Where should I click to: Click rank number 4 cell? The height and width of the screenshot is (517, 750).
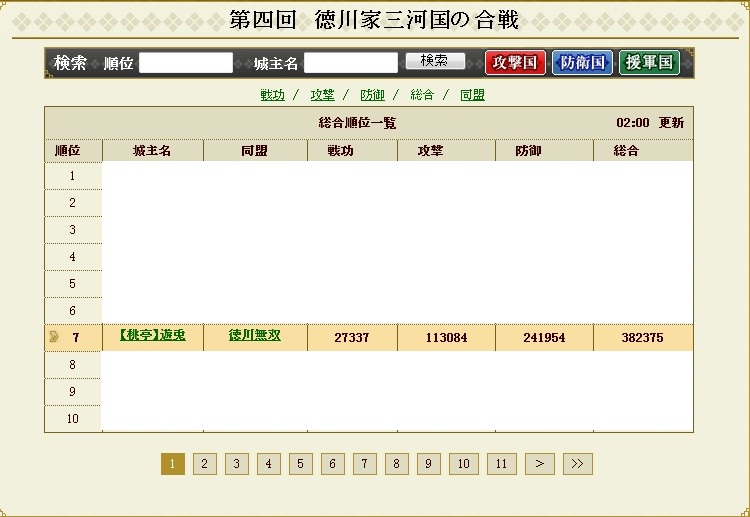pos(73,257)
